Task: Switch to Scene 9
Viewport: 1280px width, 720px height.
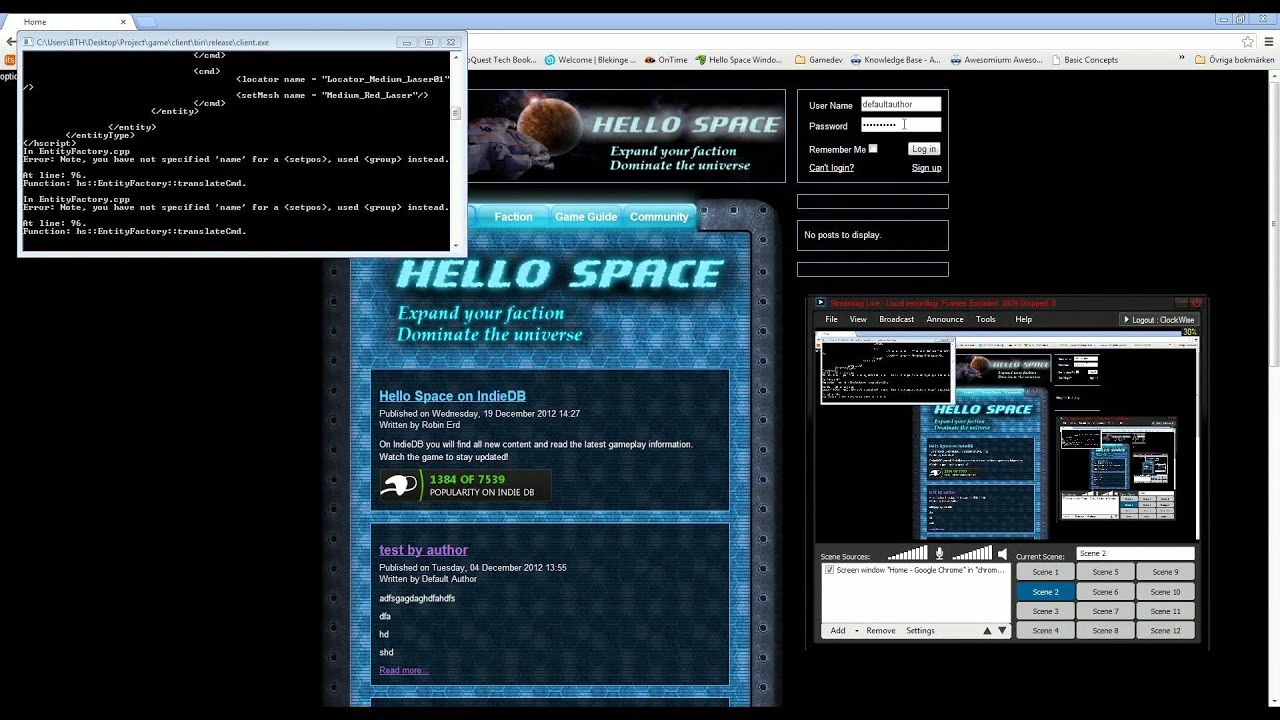Action: click(x=1165, y=572)
